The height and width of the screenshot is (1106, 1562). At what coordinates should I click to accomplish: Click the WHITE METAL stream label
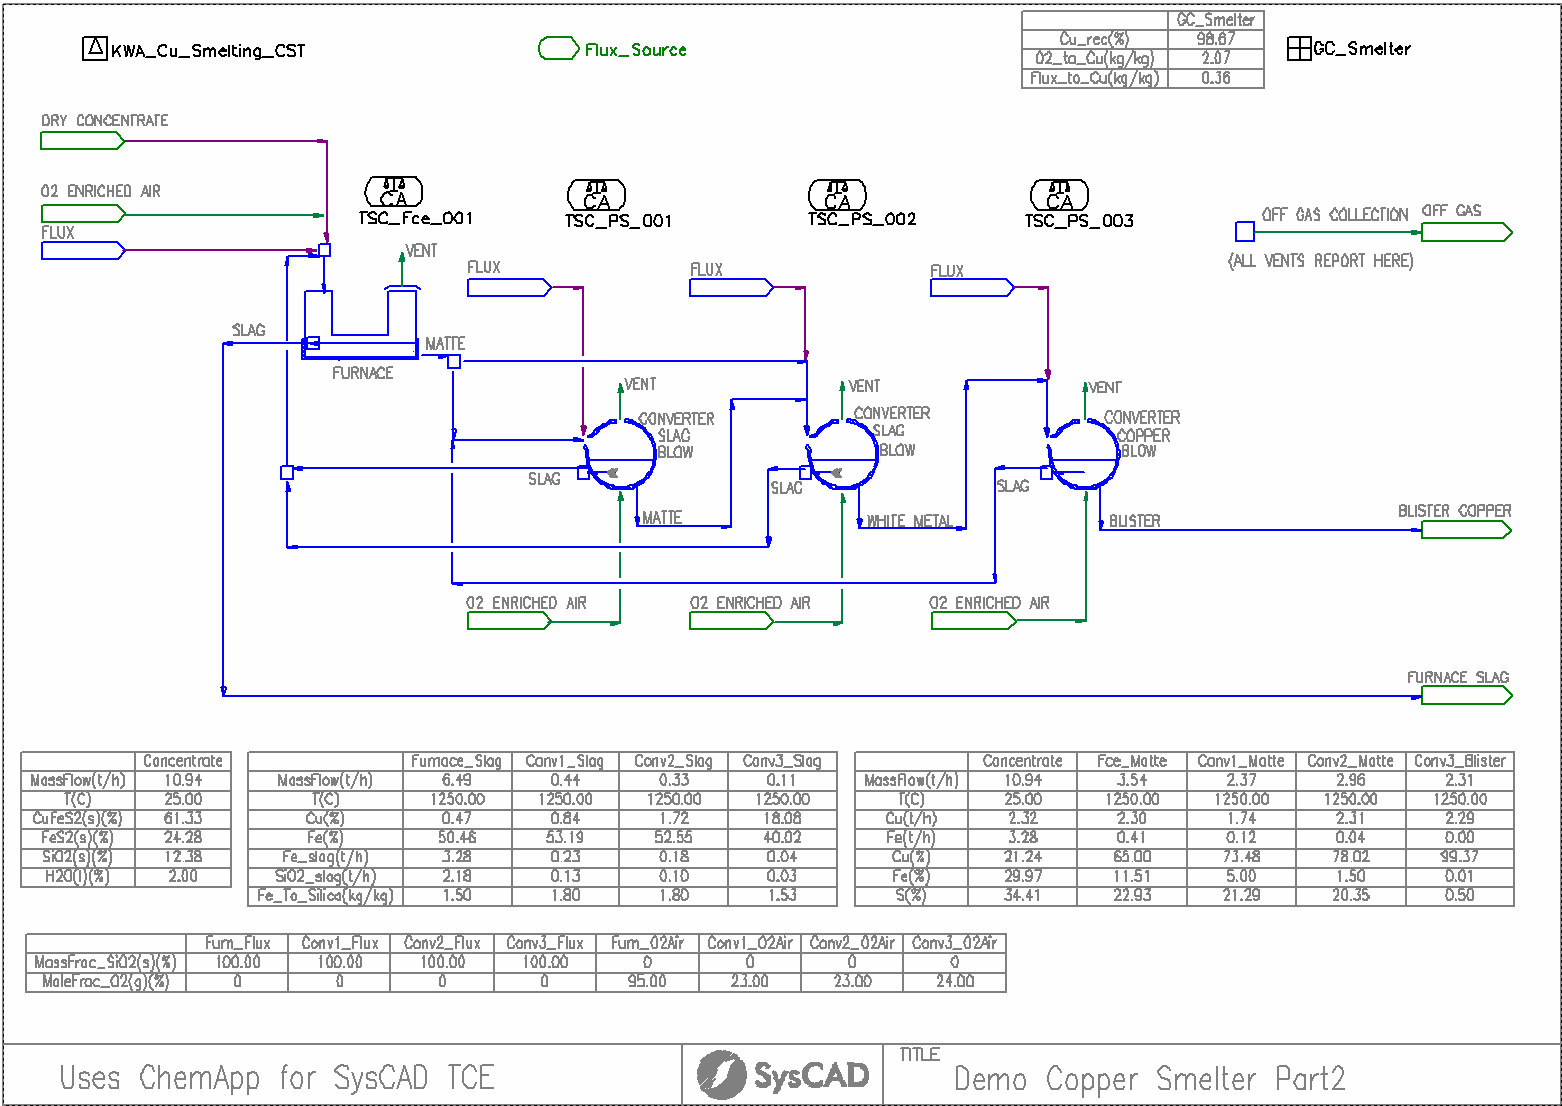point(909,521)
